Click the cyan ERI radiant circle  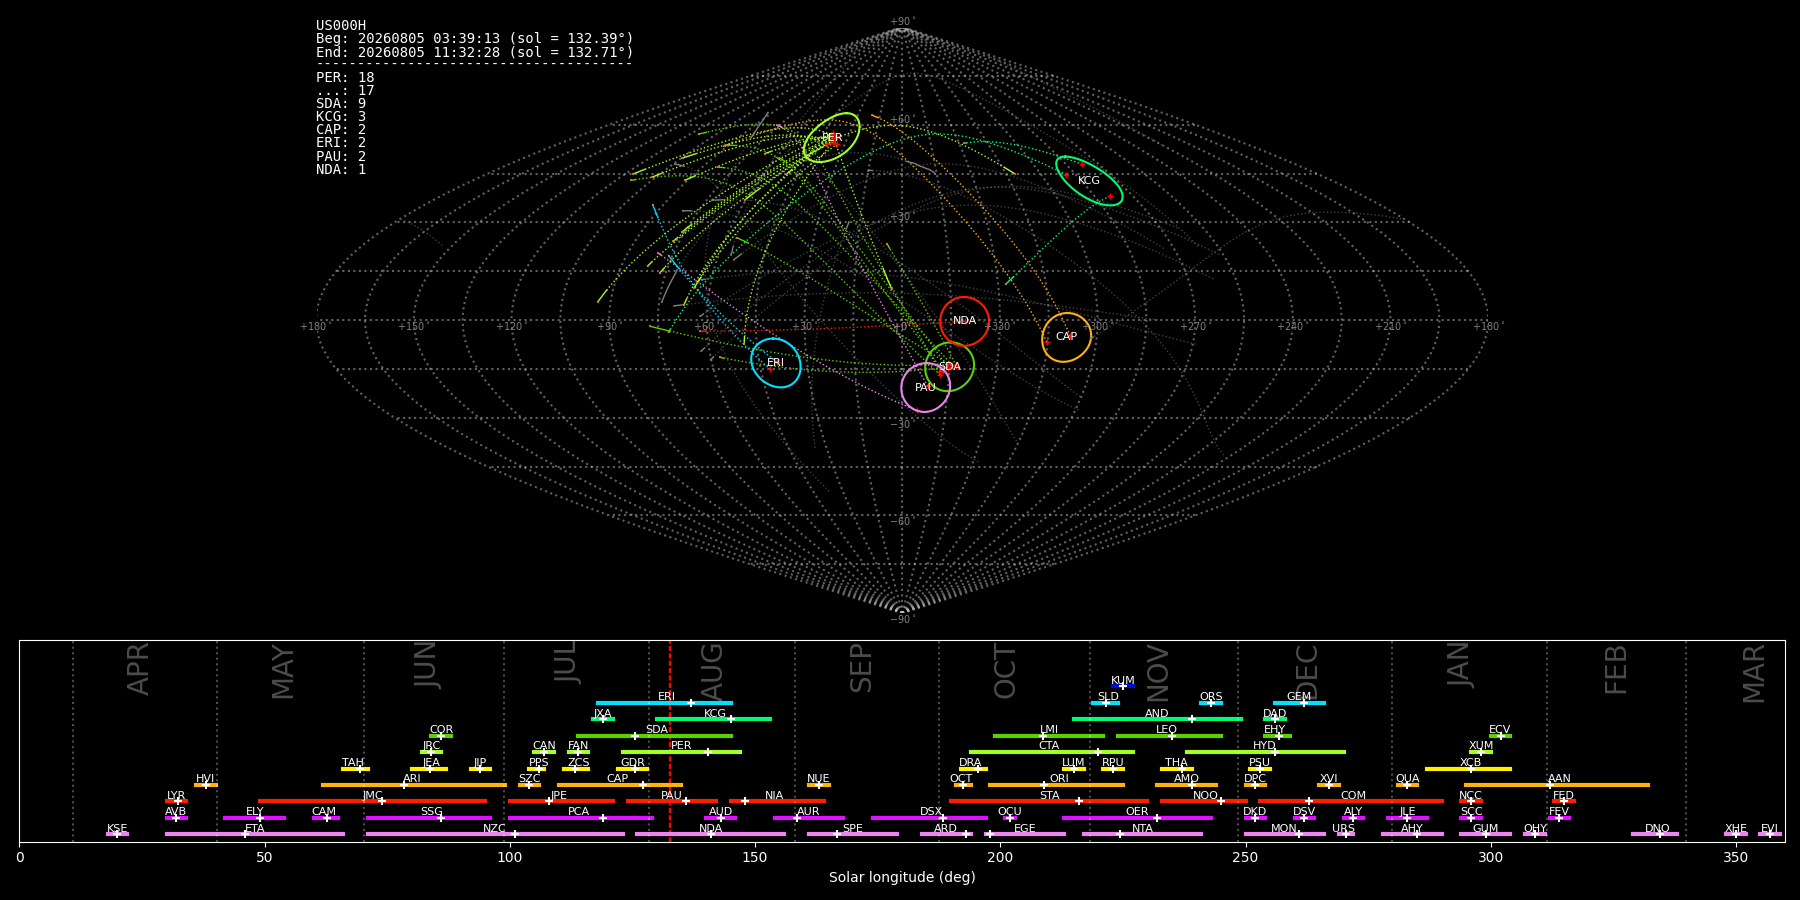pyautogui.click(x=776, y=362)
